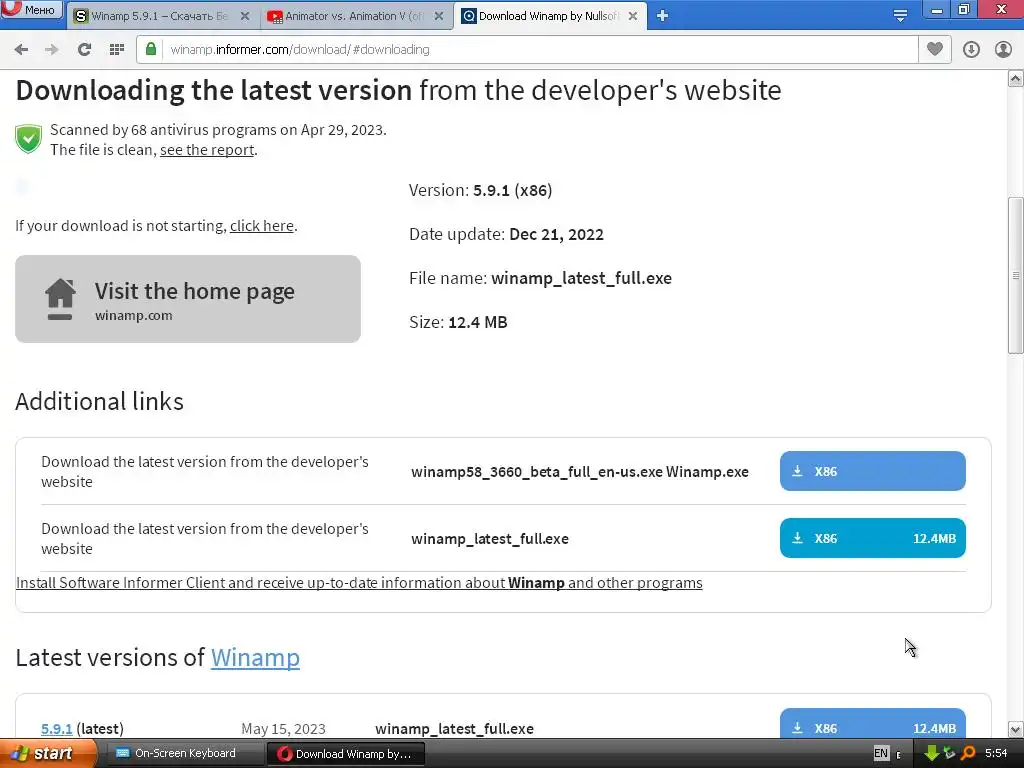Click X86 download button for 5.9.1 latest row
Screen dimensions: 1024x768
(872, 725)
